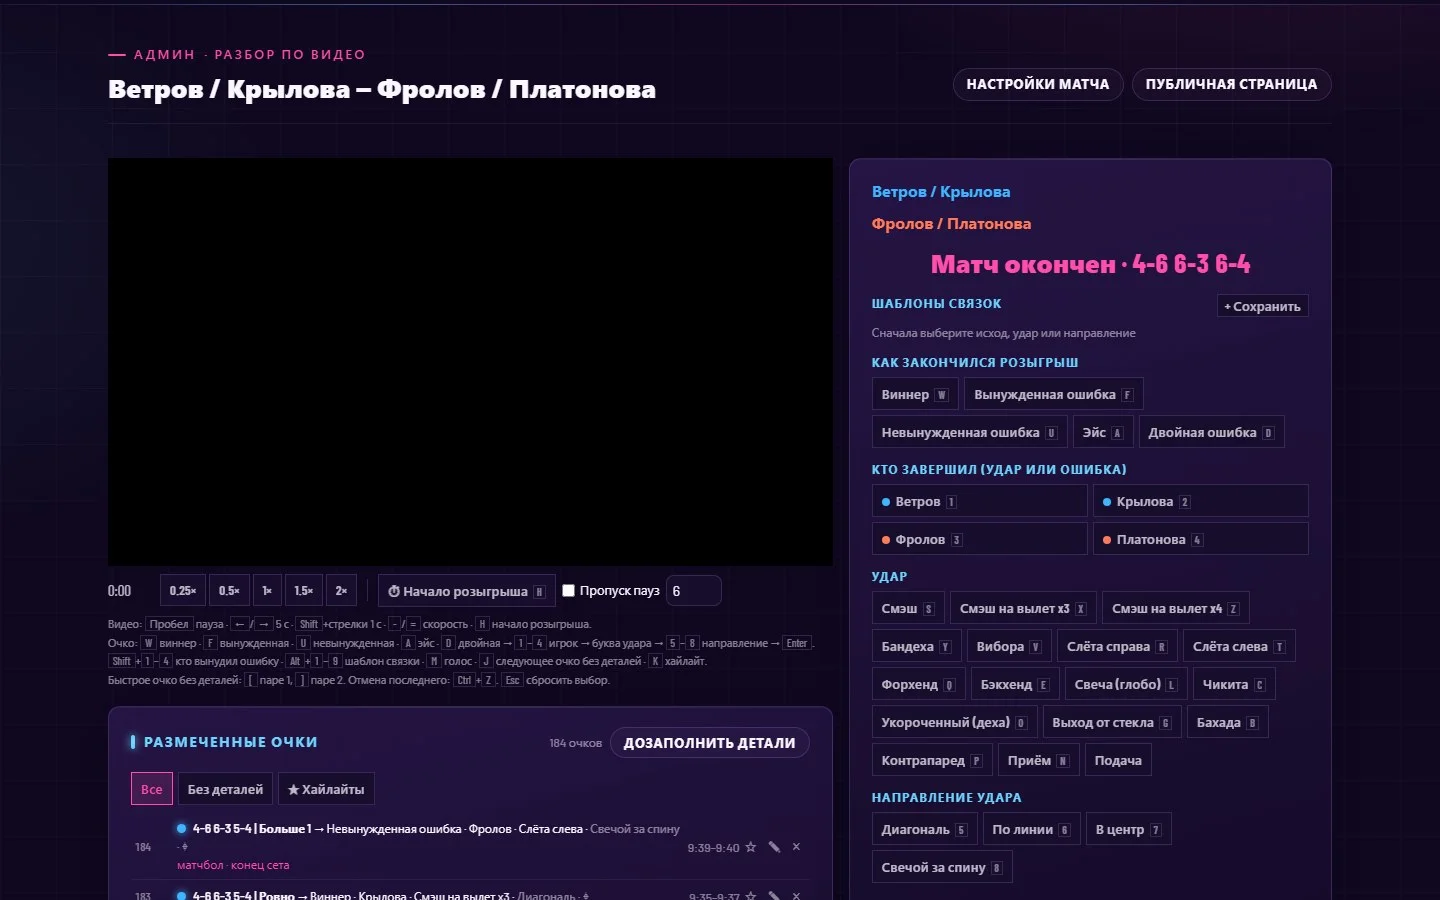Set playback speed to 0.5×
Image resolution: width=1440 pixels, height=900 pixels.
(229, 591)
